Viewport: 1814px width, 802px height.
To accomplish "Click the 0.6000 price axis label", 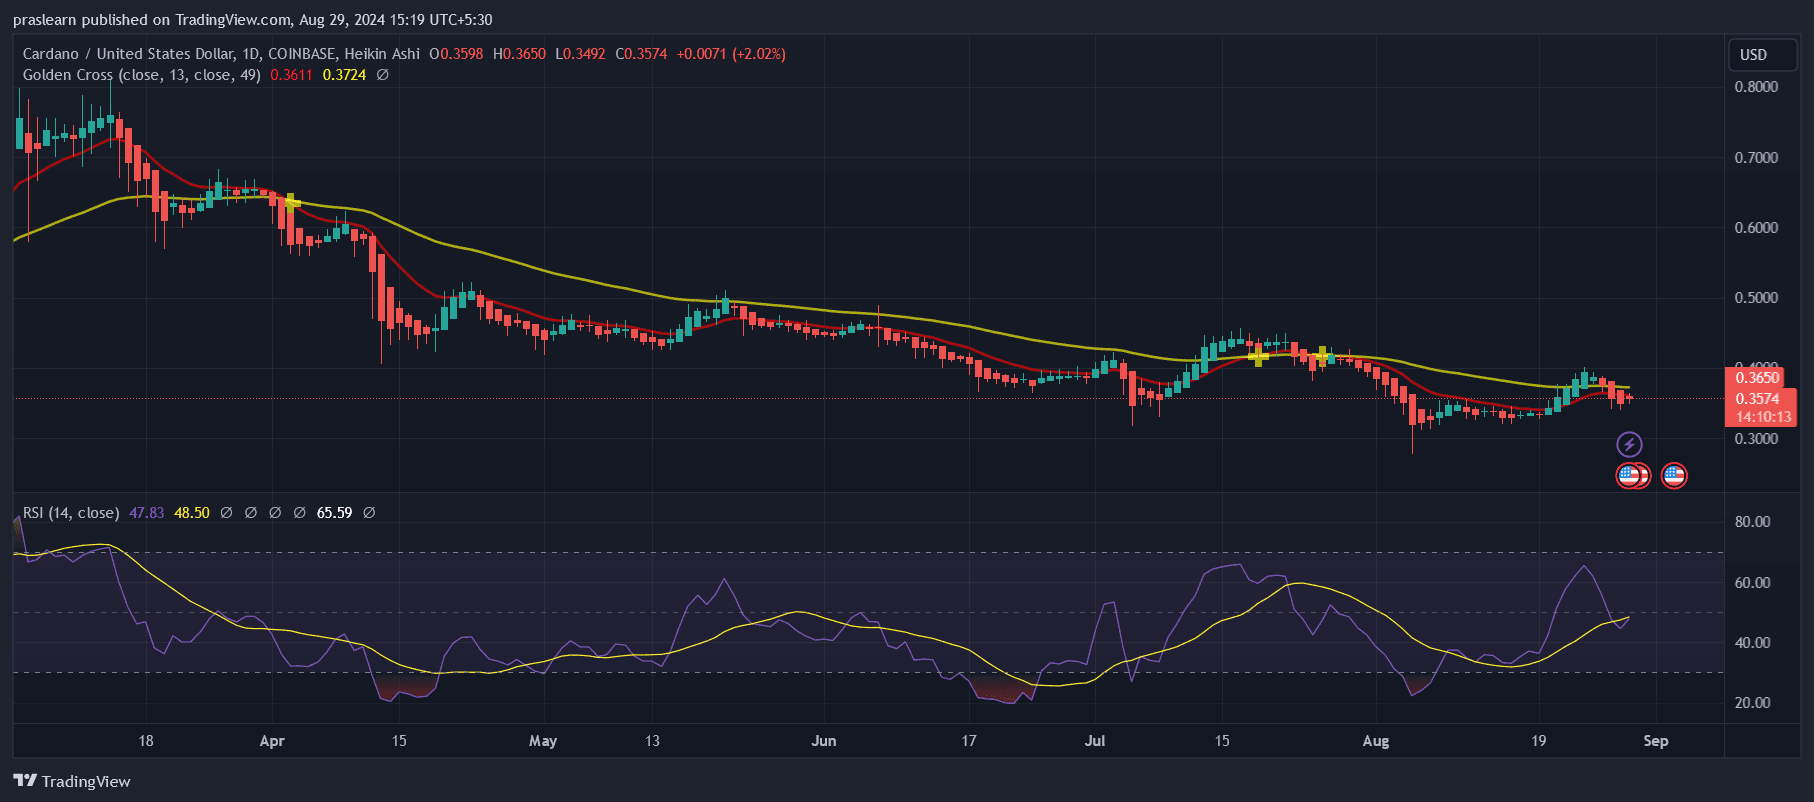I will tap(1756, 228).
